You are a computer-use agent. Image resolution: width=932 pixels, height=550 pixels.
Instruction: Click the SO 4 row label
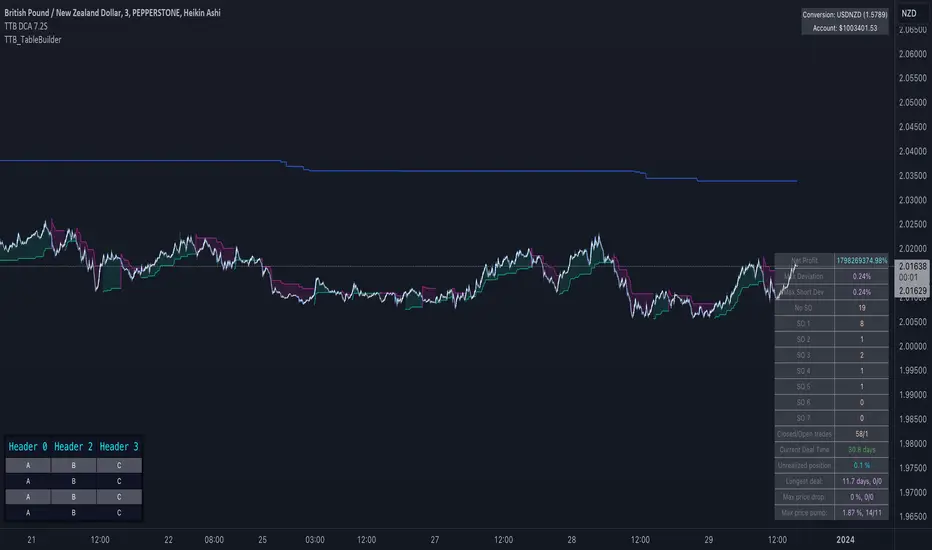[804, 371]
